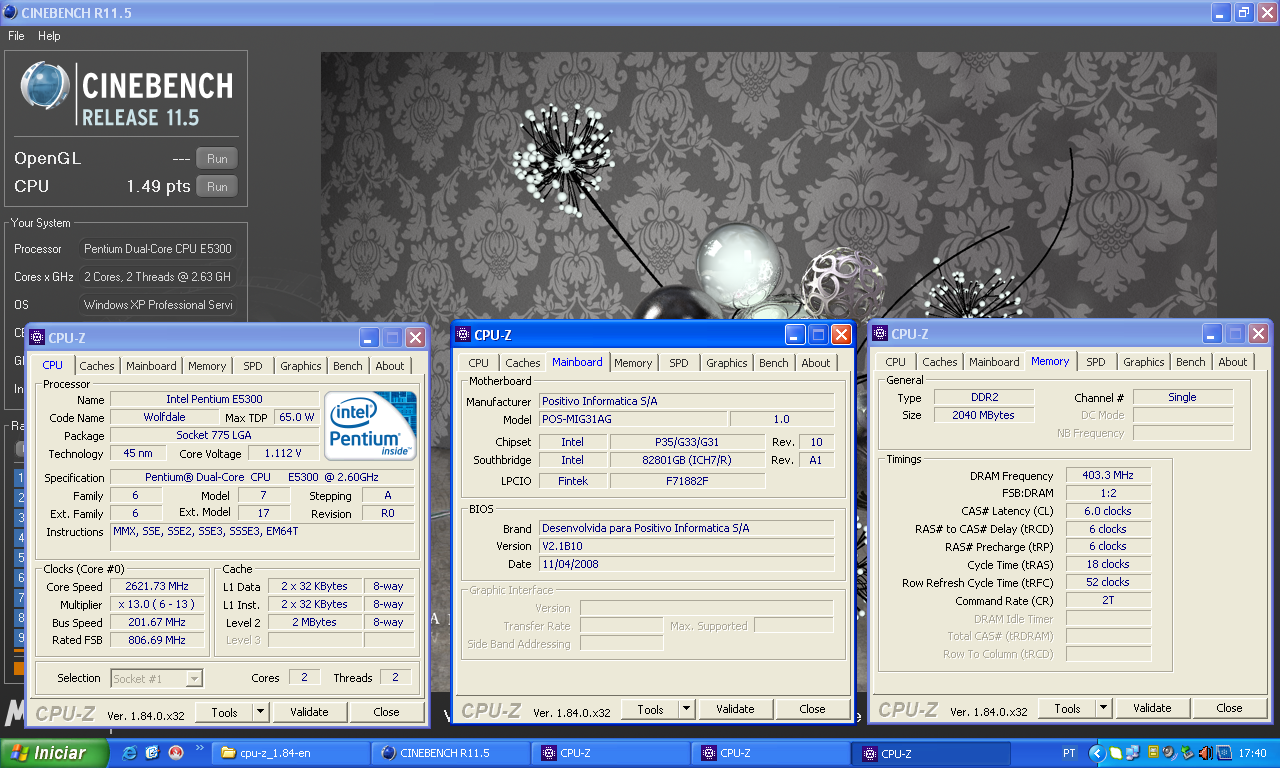Click the Rated FSB 806.69 MHz value
Viewport: 1280px width, 768px height.
point(157,640)
